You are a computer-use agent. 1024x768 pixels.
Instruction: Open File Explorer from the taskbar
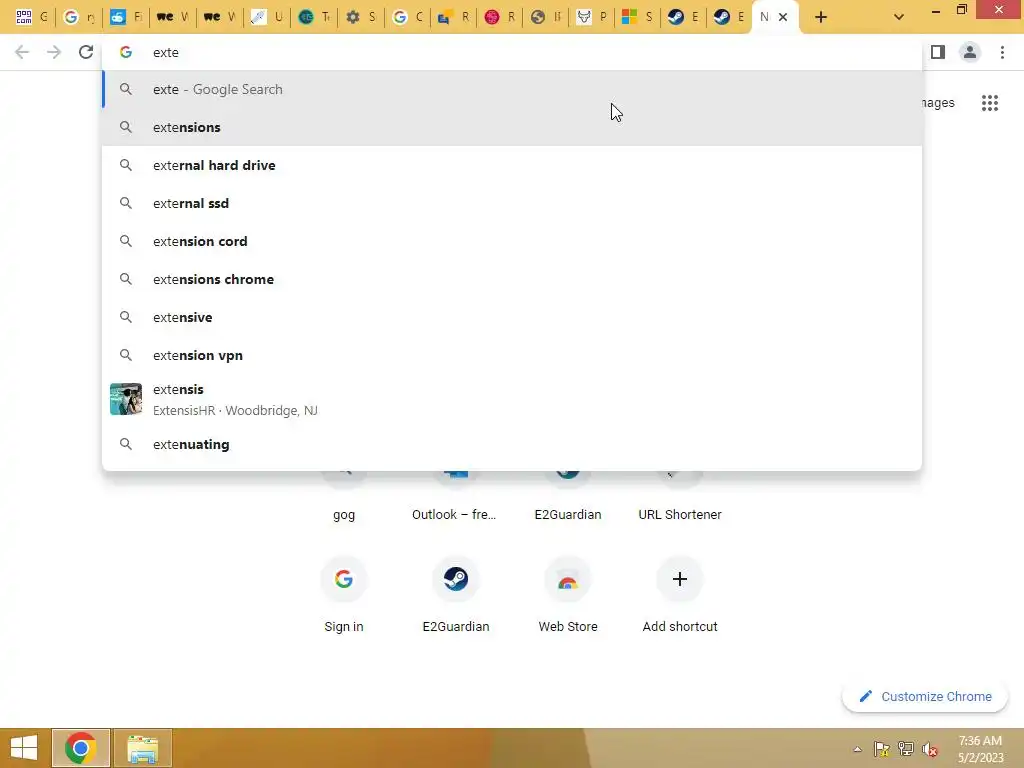click(x=142, y=748)
